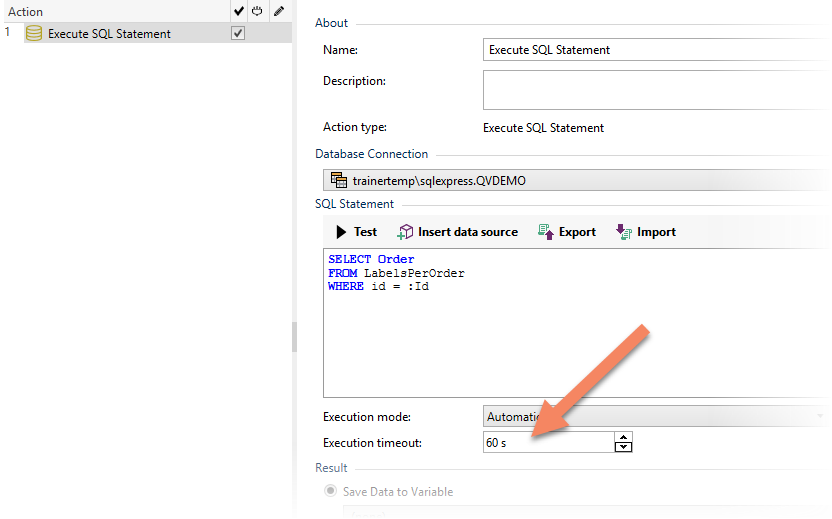The width and height of the screenshot is (832, 519).
Task: Click into the Name text field
Action: point(650,49)
